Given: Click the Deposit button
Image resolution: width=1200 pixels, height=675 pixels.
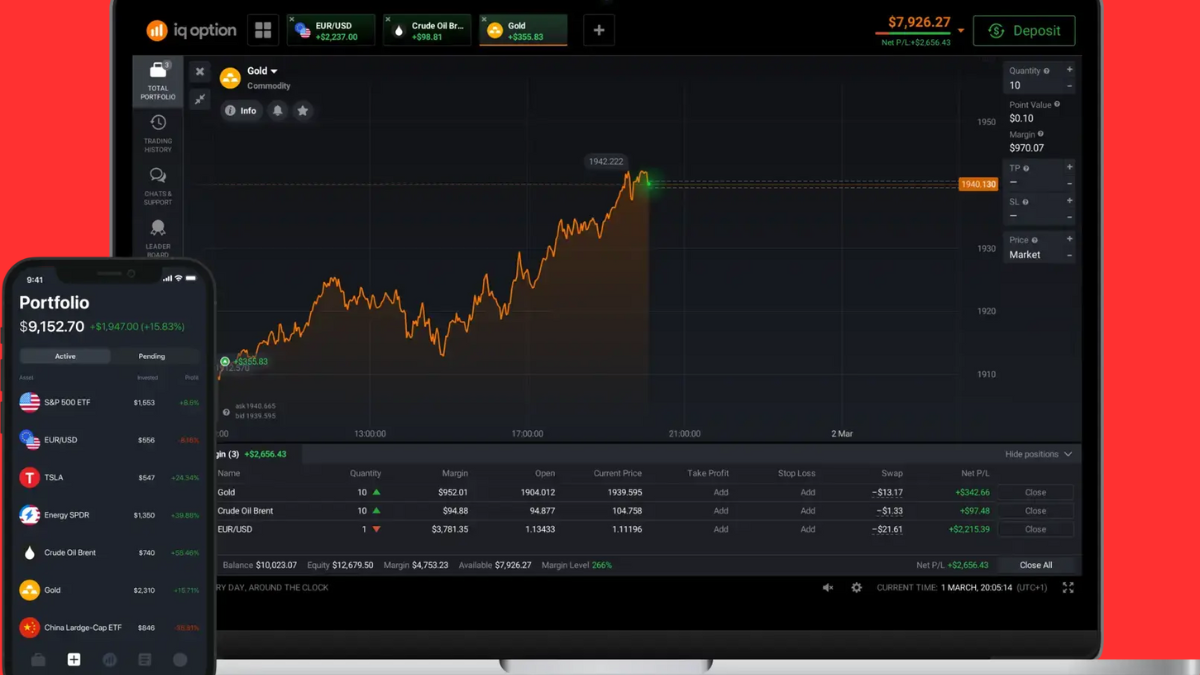Looking at the screenshot, I should [x=1024, y=31].
